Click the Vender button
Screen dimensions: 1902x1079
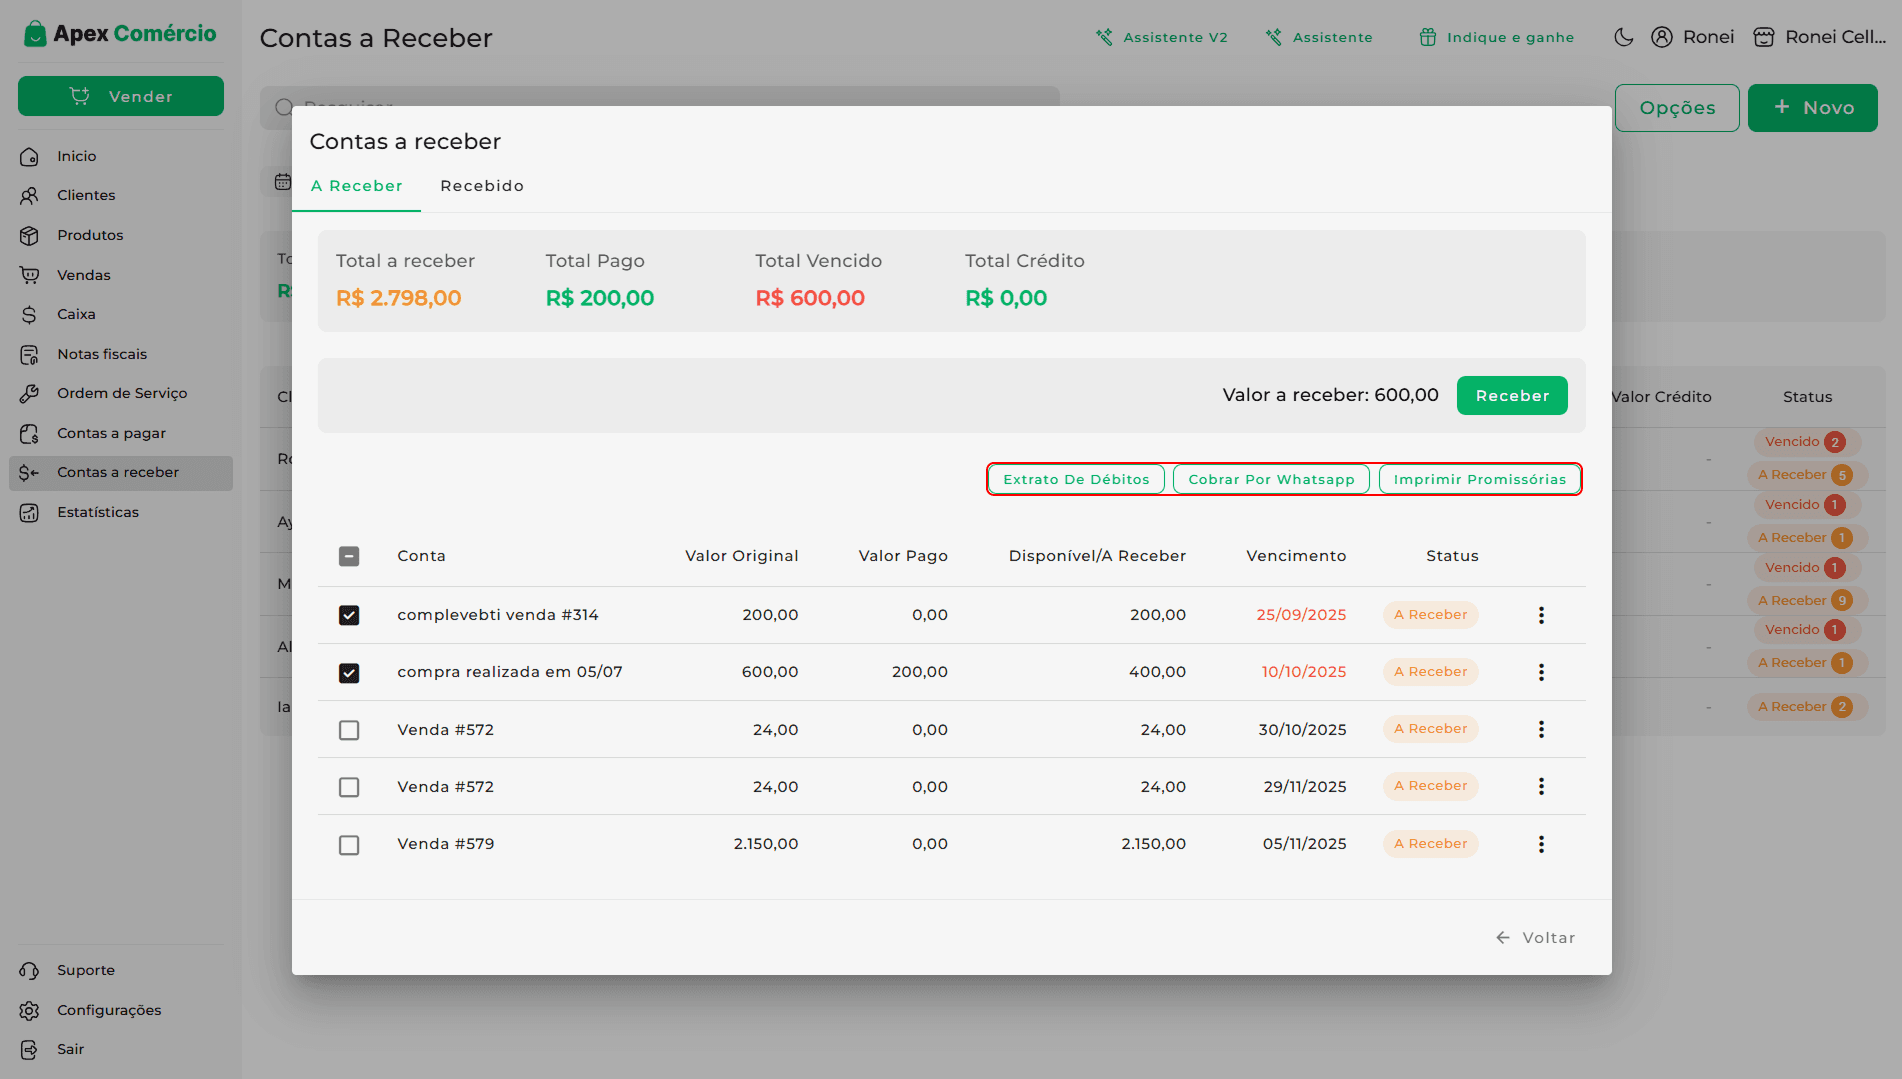point(121,96)
